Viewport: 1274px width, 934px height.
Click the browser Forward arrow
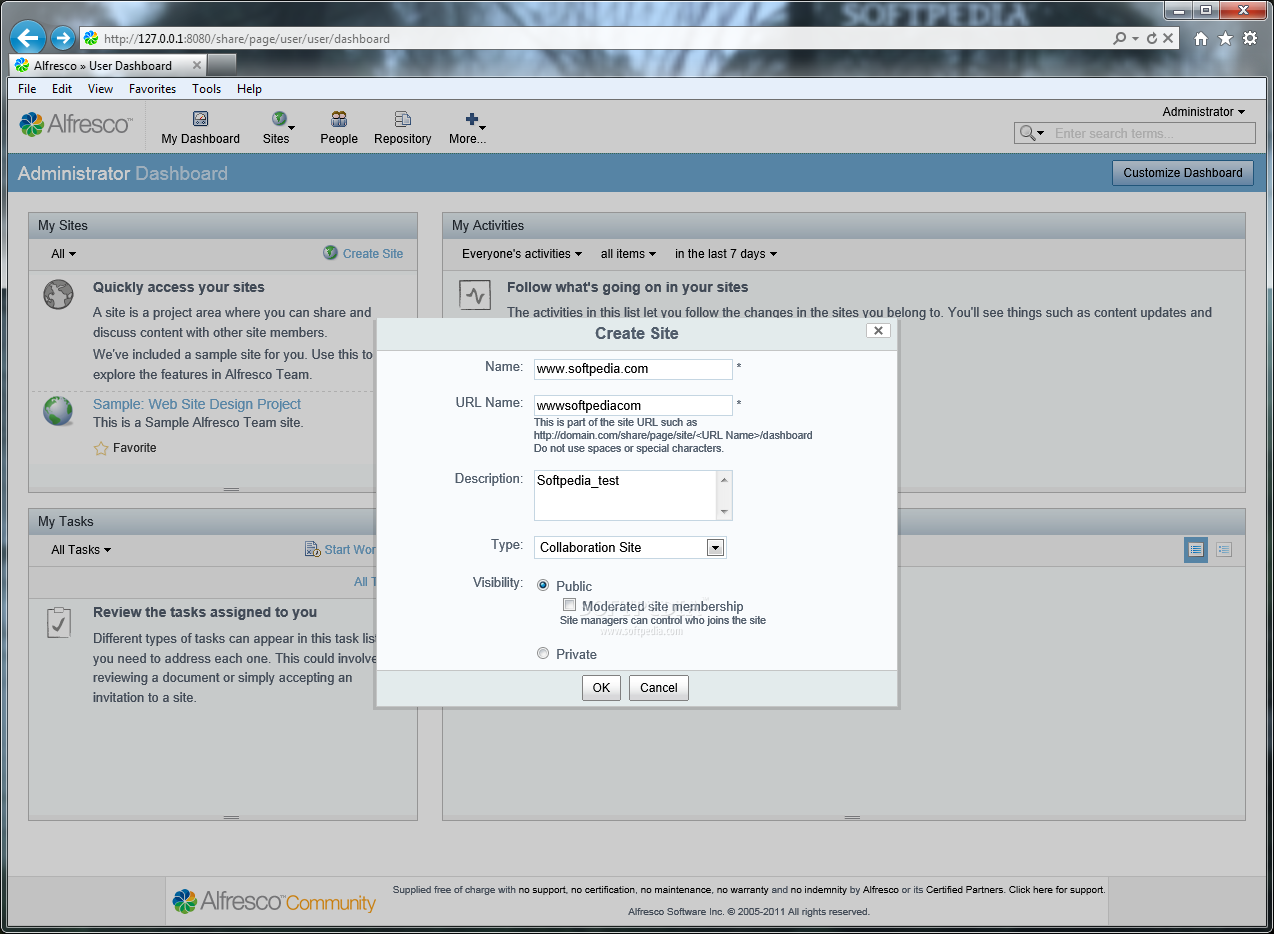click(62, 39)
